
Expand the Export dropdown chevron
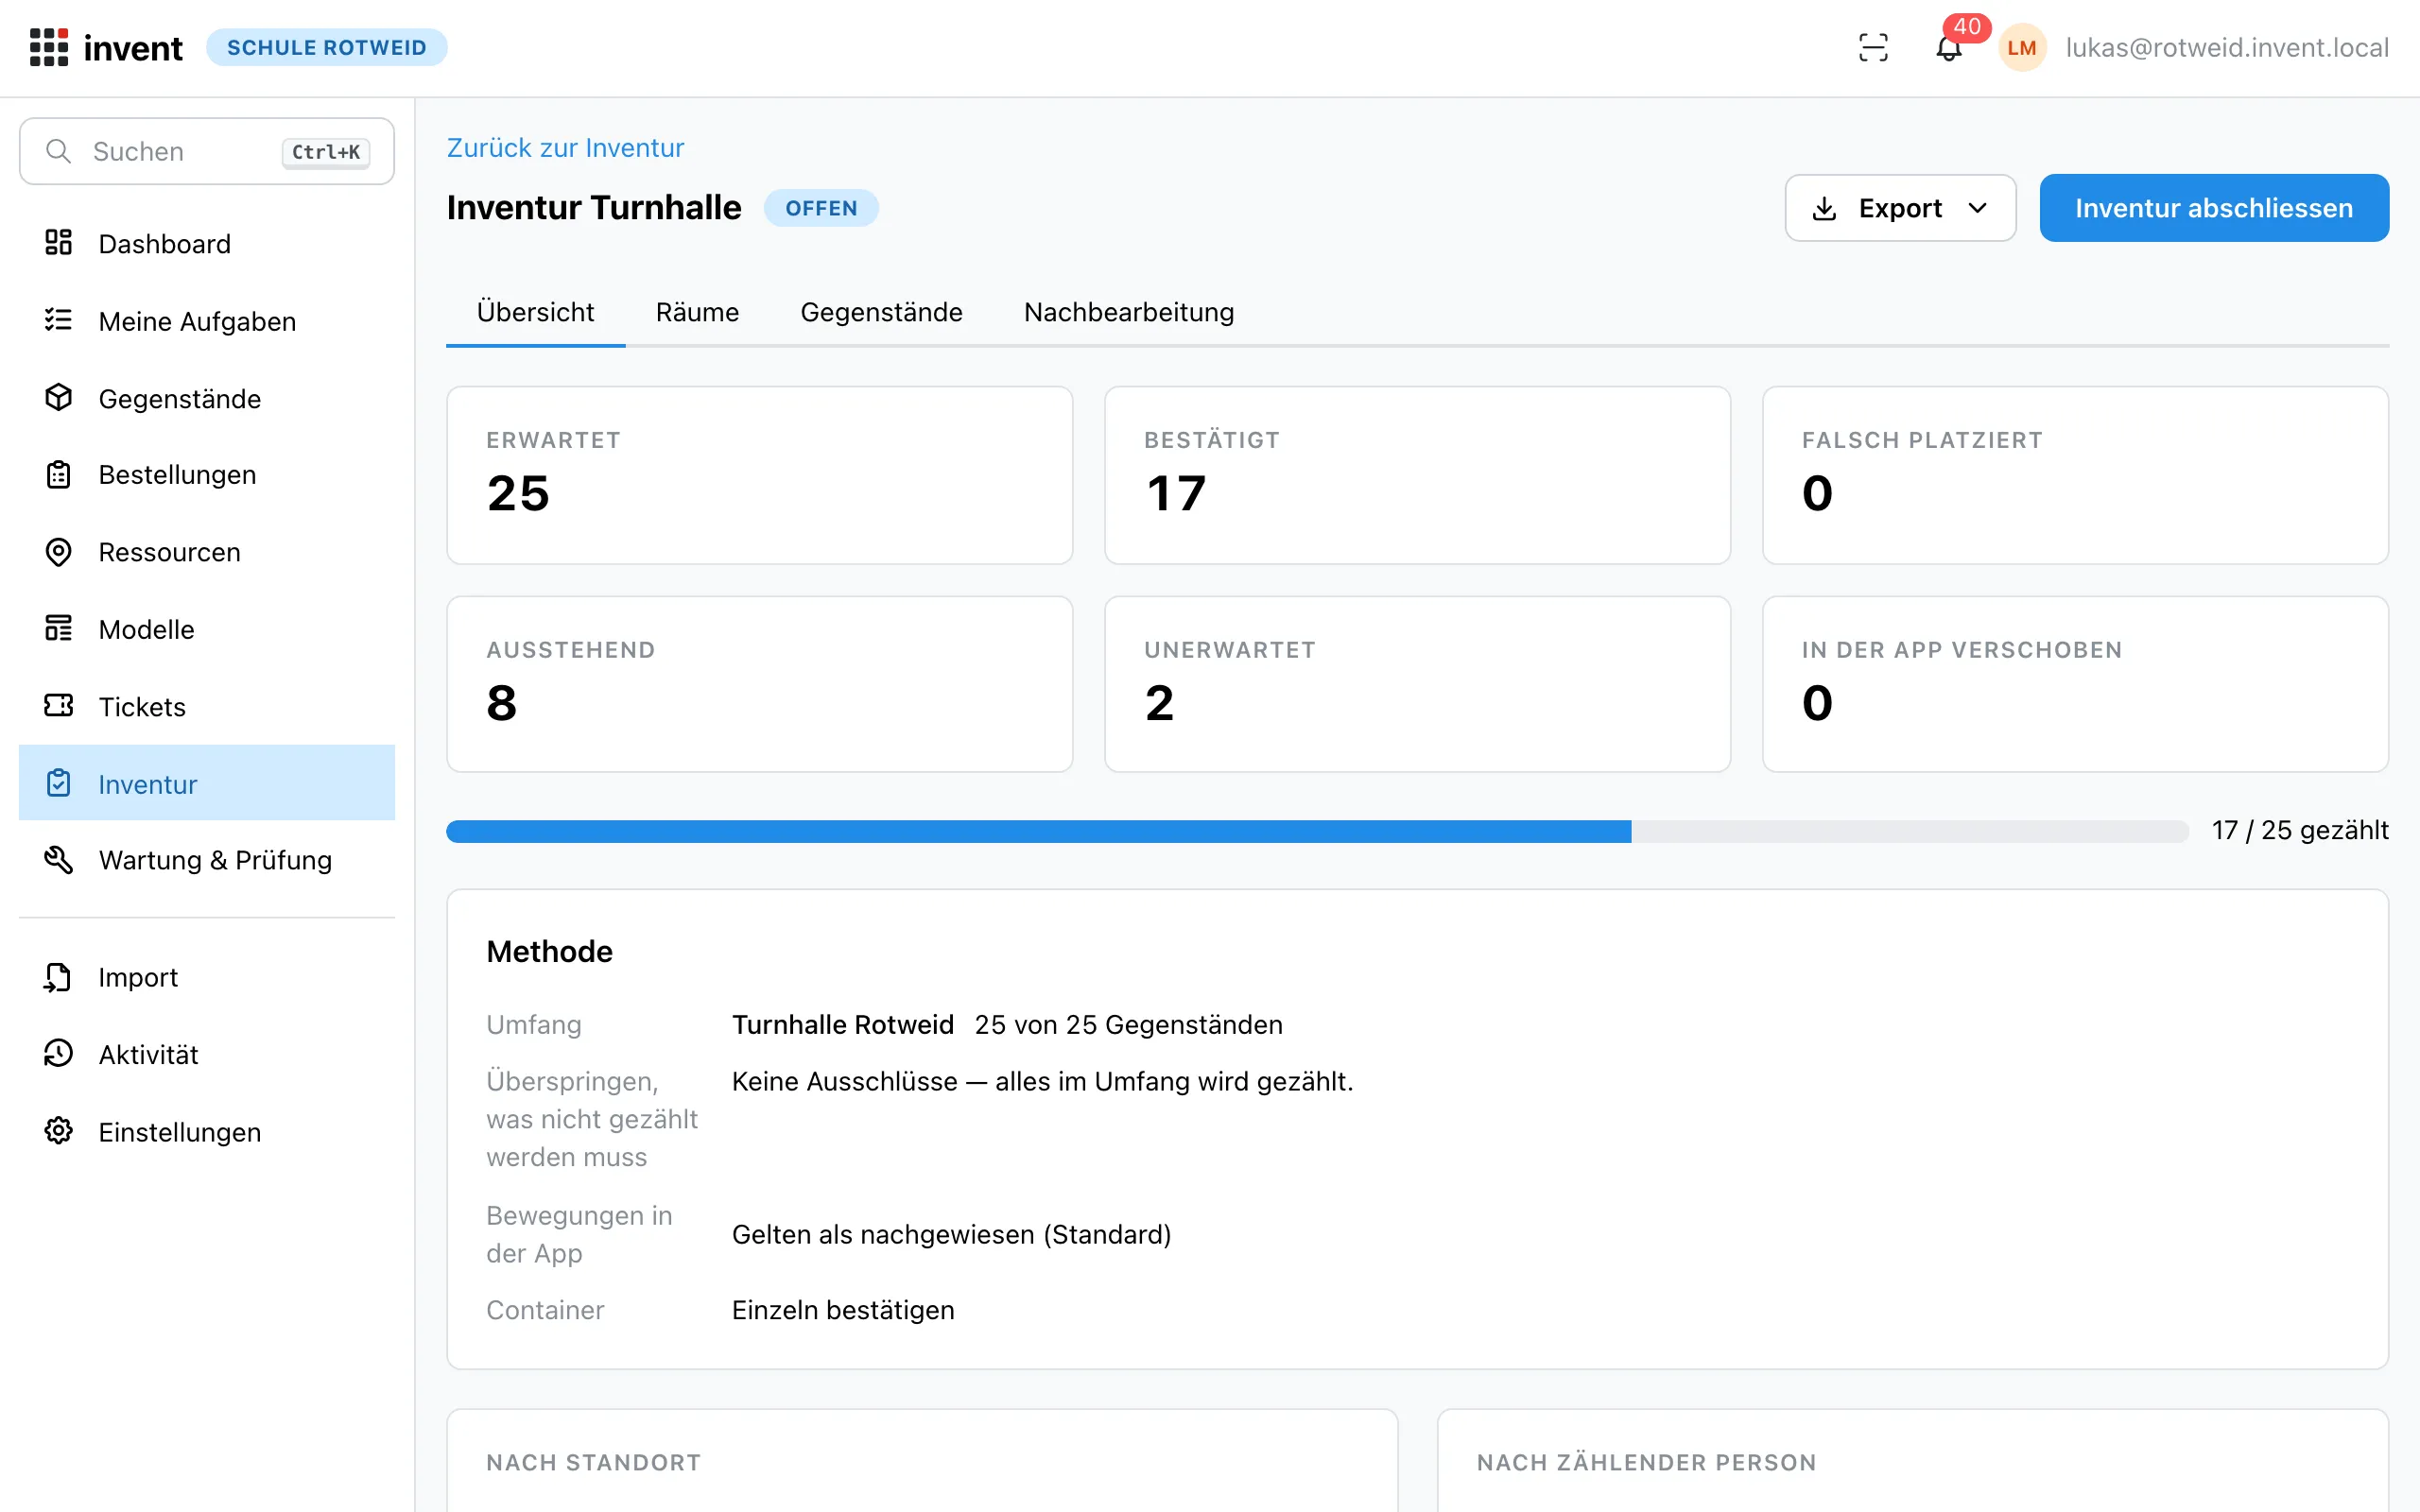tap(1977, 208)
